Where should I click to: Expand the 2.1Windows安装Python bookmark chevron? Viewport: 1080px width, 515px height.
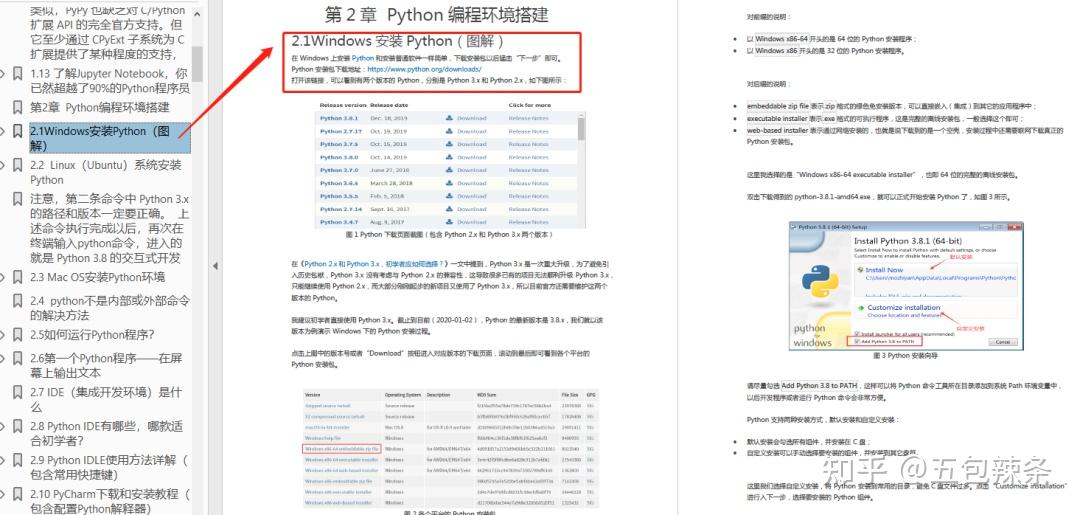(x=3, y=131)
